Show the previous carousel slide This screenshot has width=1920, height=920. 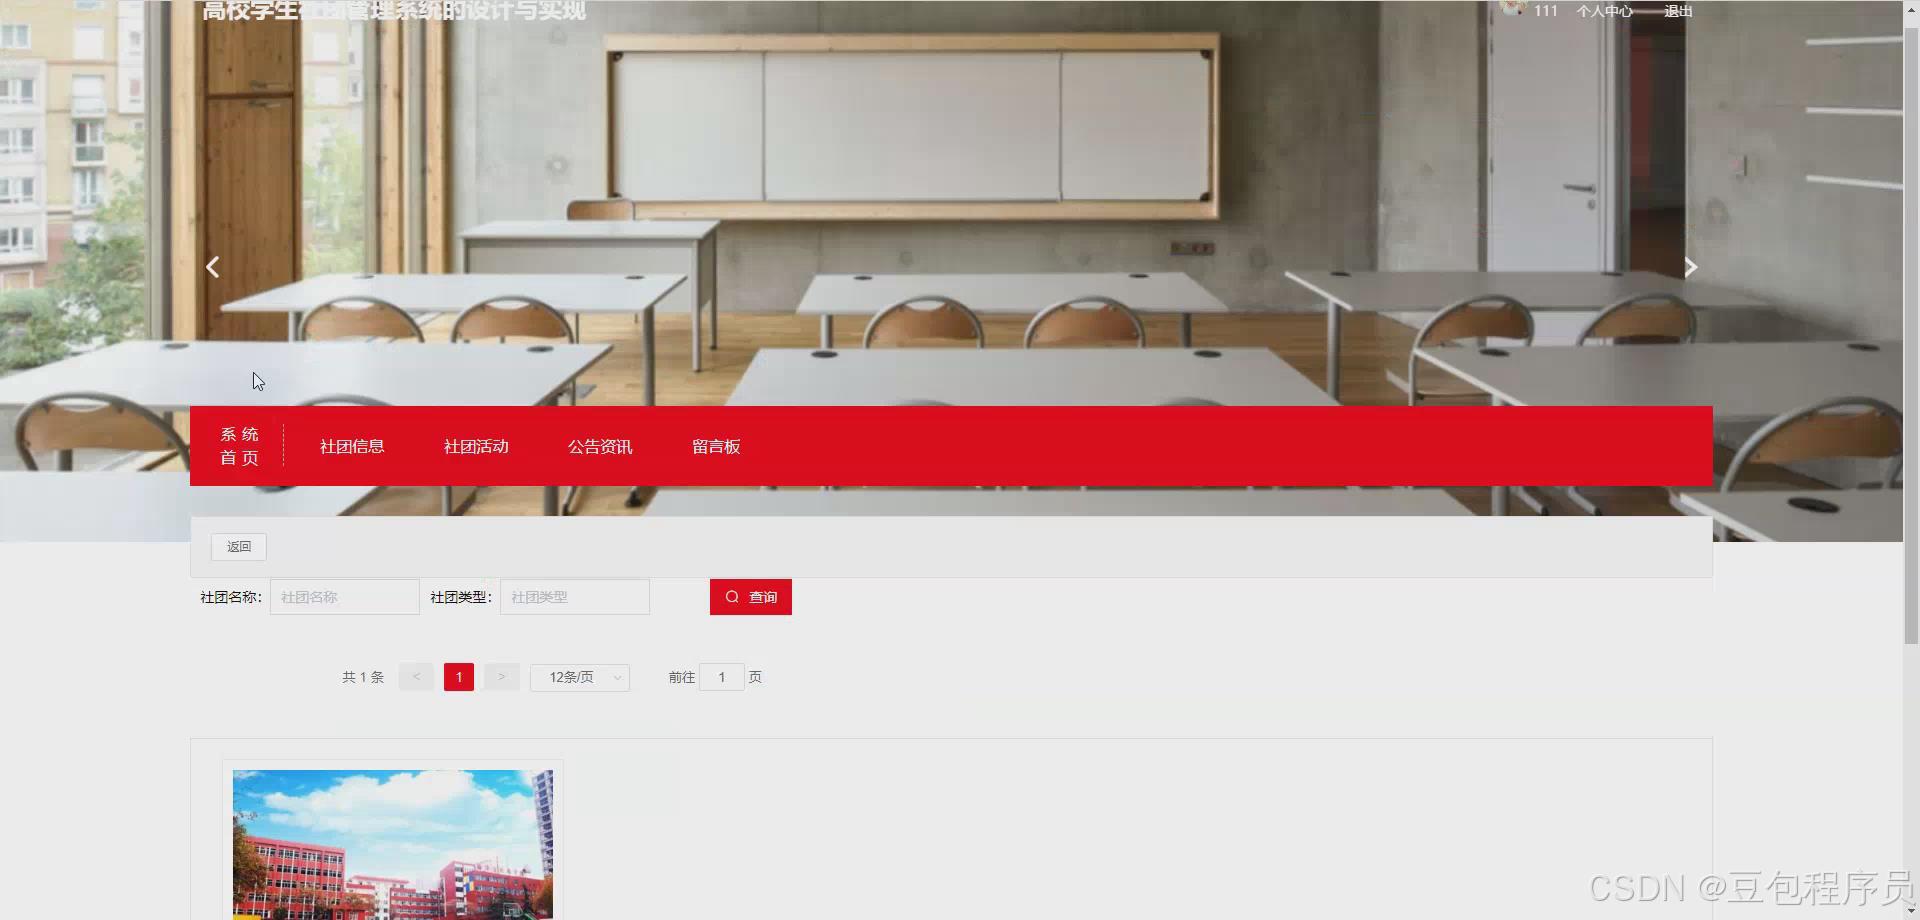(x=212, y=267)
